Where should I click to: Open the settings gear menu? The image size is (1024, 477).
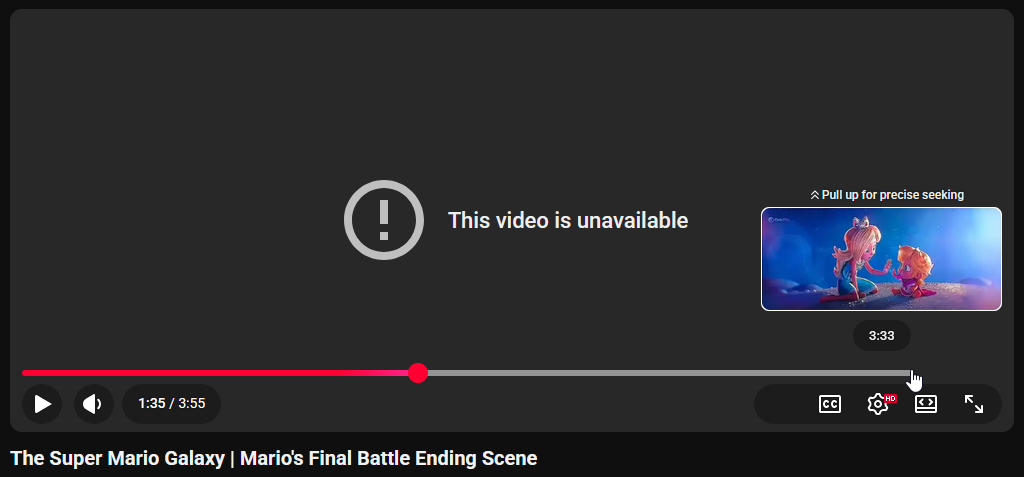(878, 404)
